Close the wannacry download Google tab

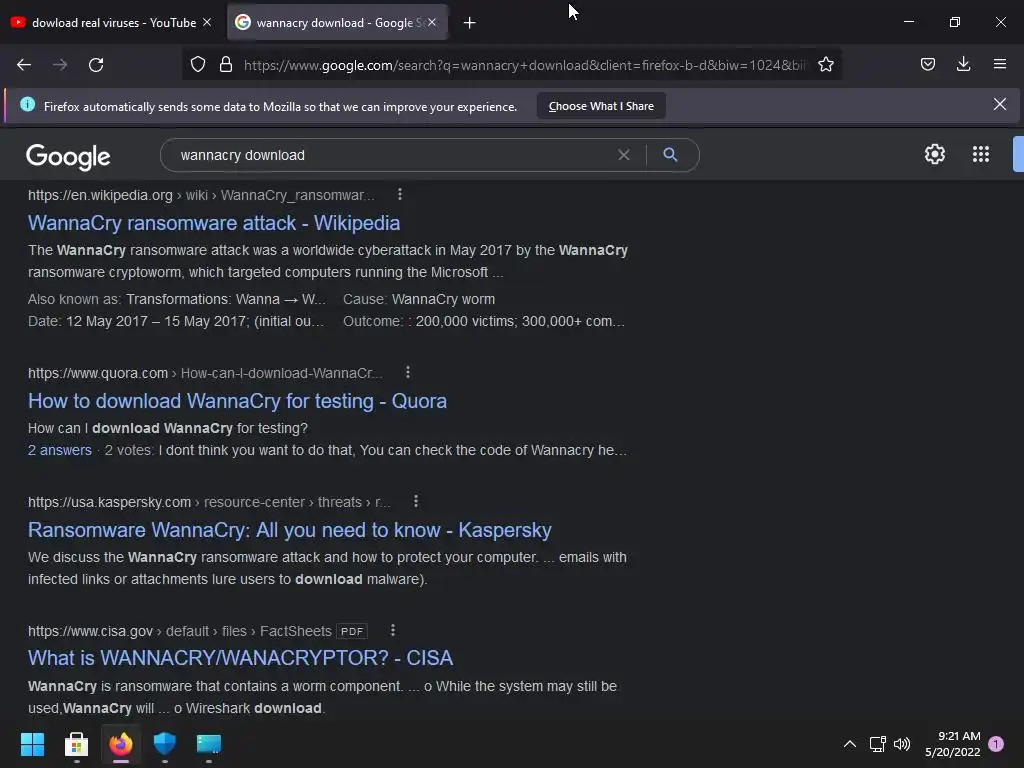point(432,22)
